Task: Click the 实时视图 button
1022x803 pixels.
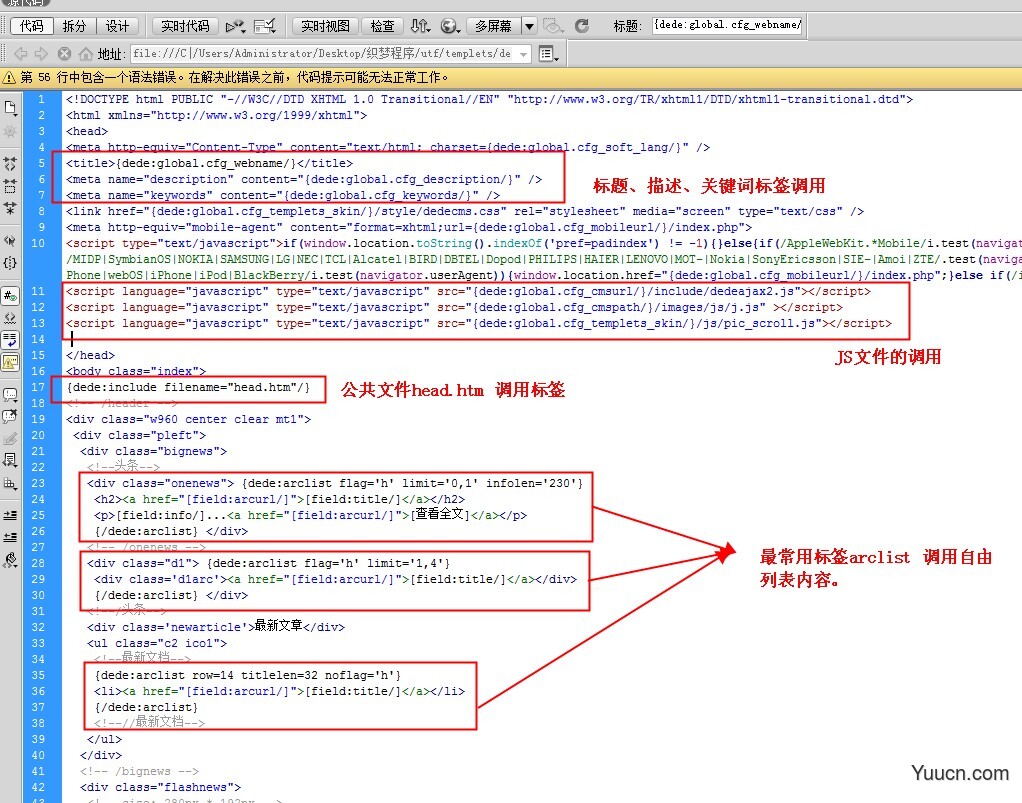Action: coord(325,26)
